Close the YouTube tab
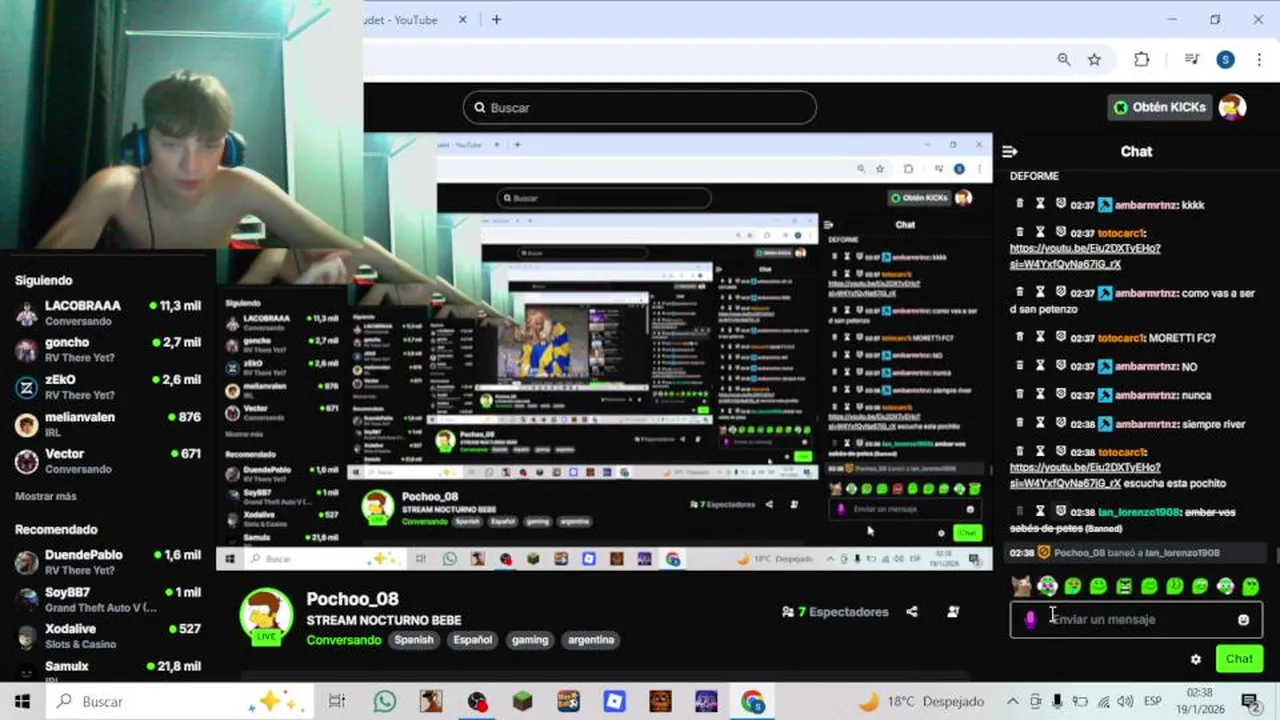 click(463, 20)
